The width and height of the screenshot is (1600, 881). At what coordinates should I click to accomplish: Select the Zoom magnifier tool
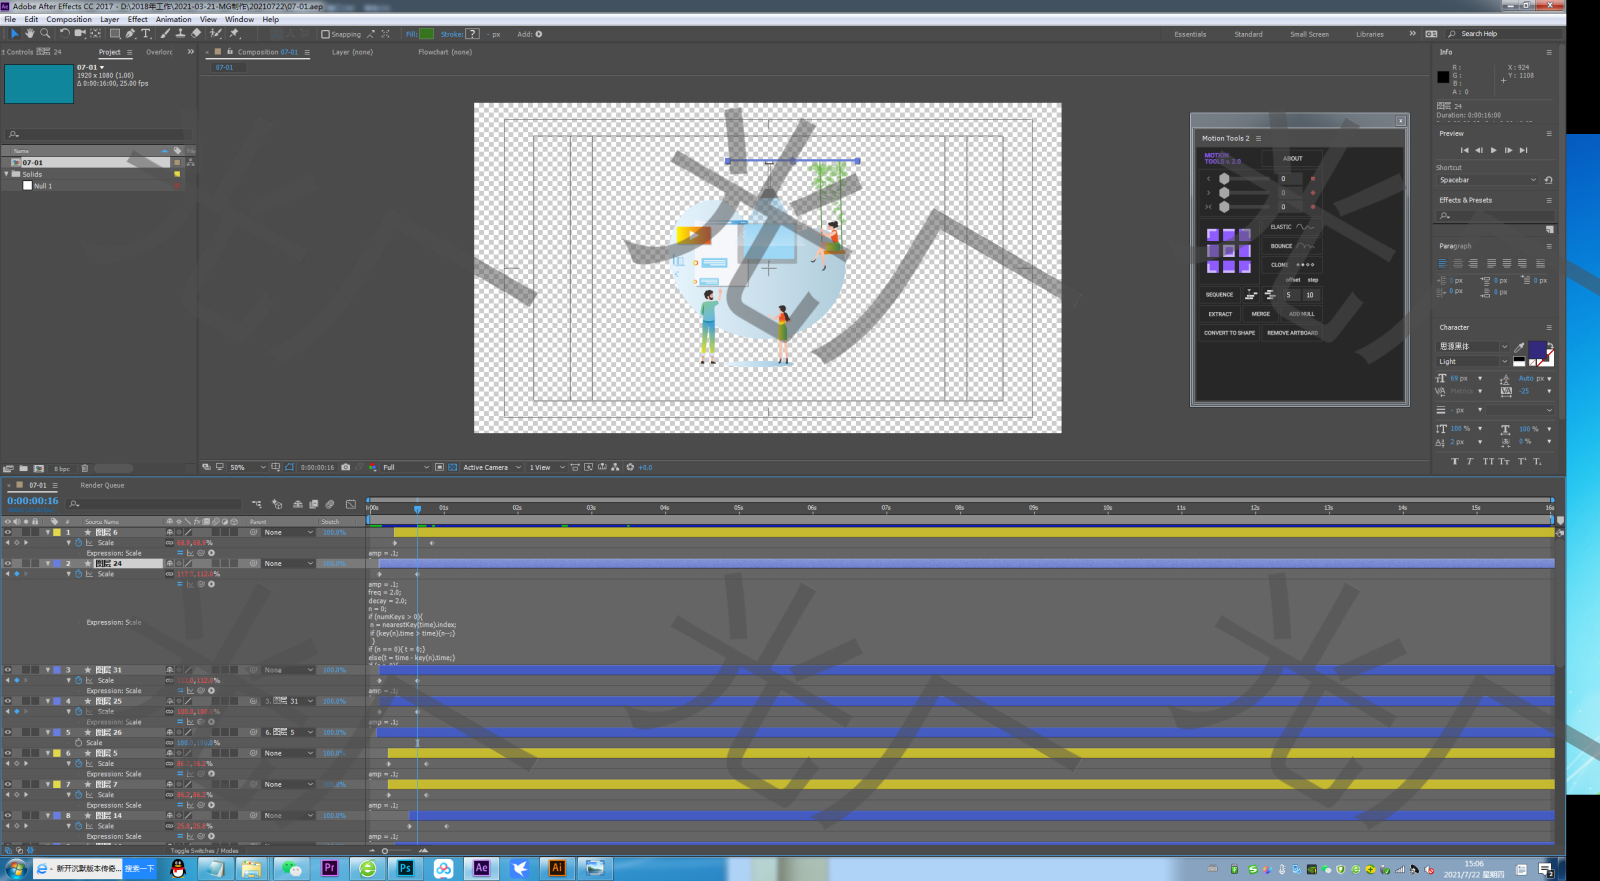click(x=45, y=34)
